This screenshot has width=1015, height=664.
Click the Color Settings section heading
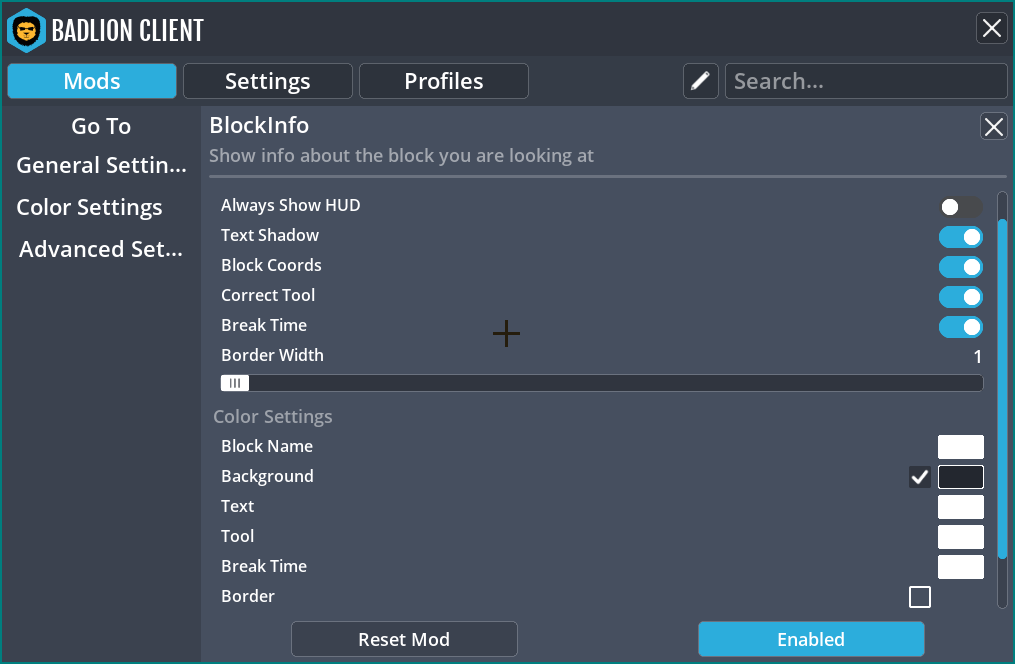pos(273,416)
